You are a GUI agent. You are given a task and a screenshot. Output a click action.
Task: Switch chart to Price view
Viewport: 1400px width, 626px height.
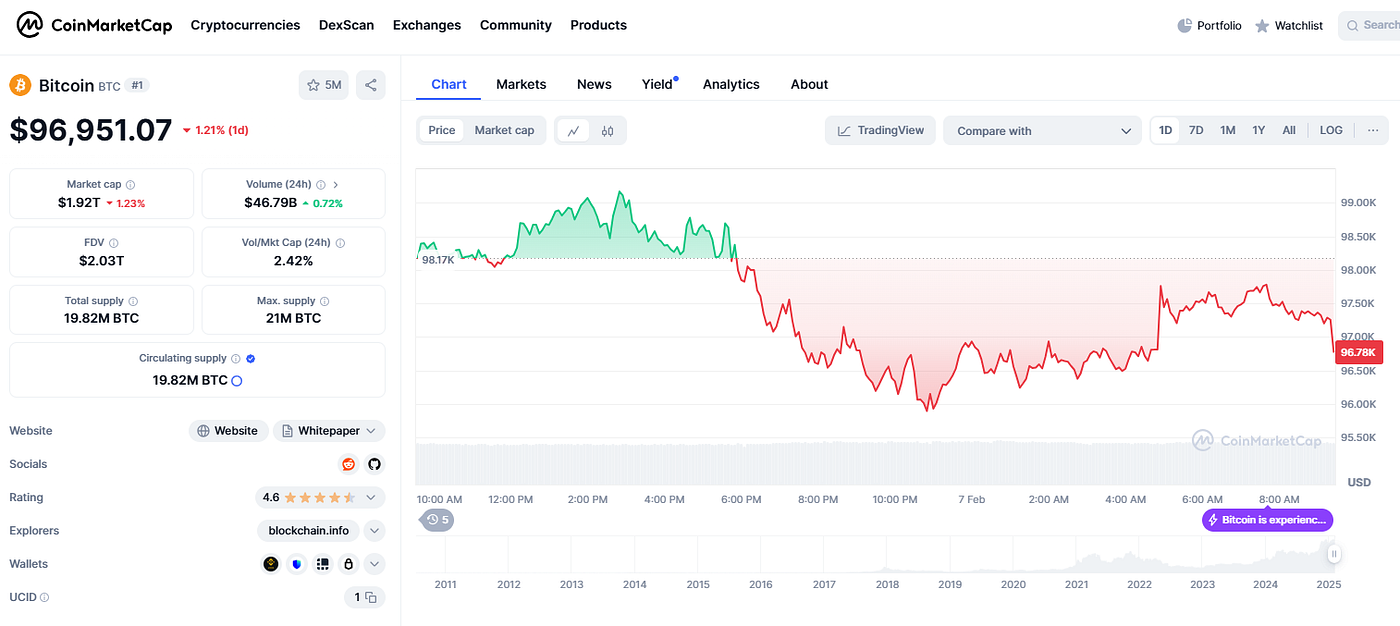pyautogui.click(x=441, y=130)
